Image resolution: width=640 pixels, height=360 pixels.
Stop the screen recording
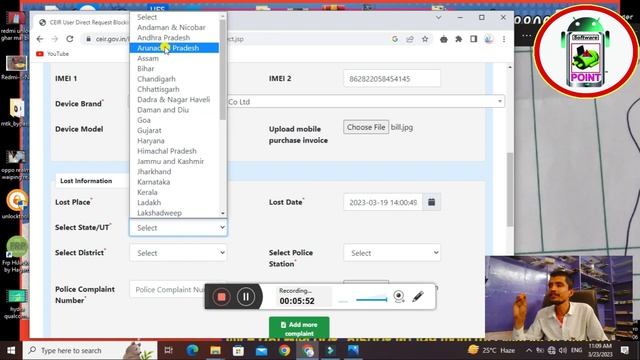(221, 297)
